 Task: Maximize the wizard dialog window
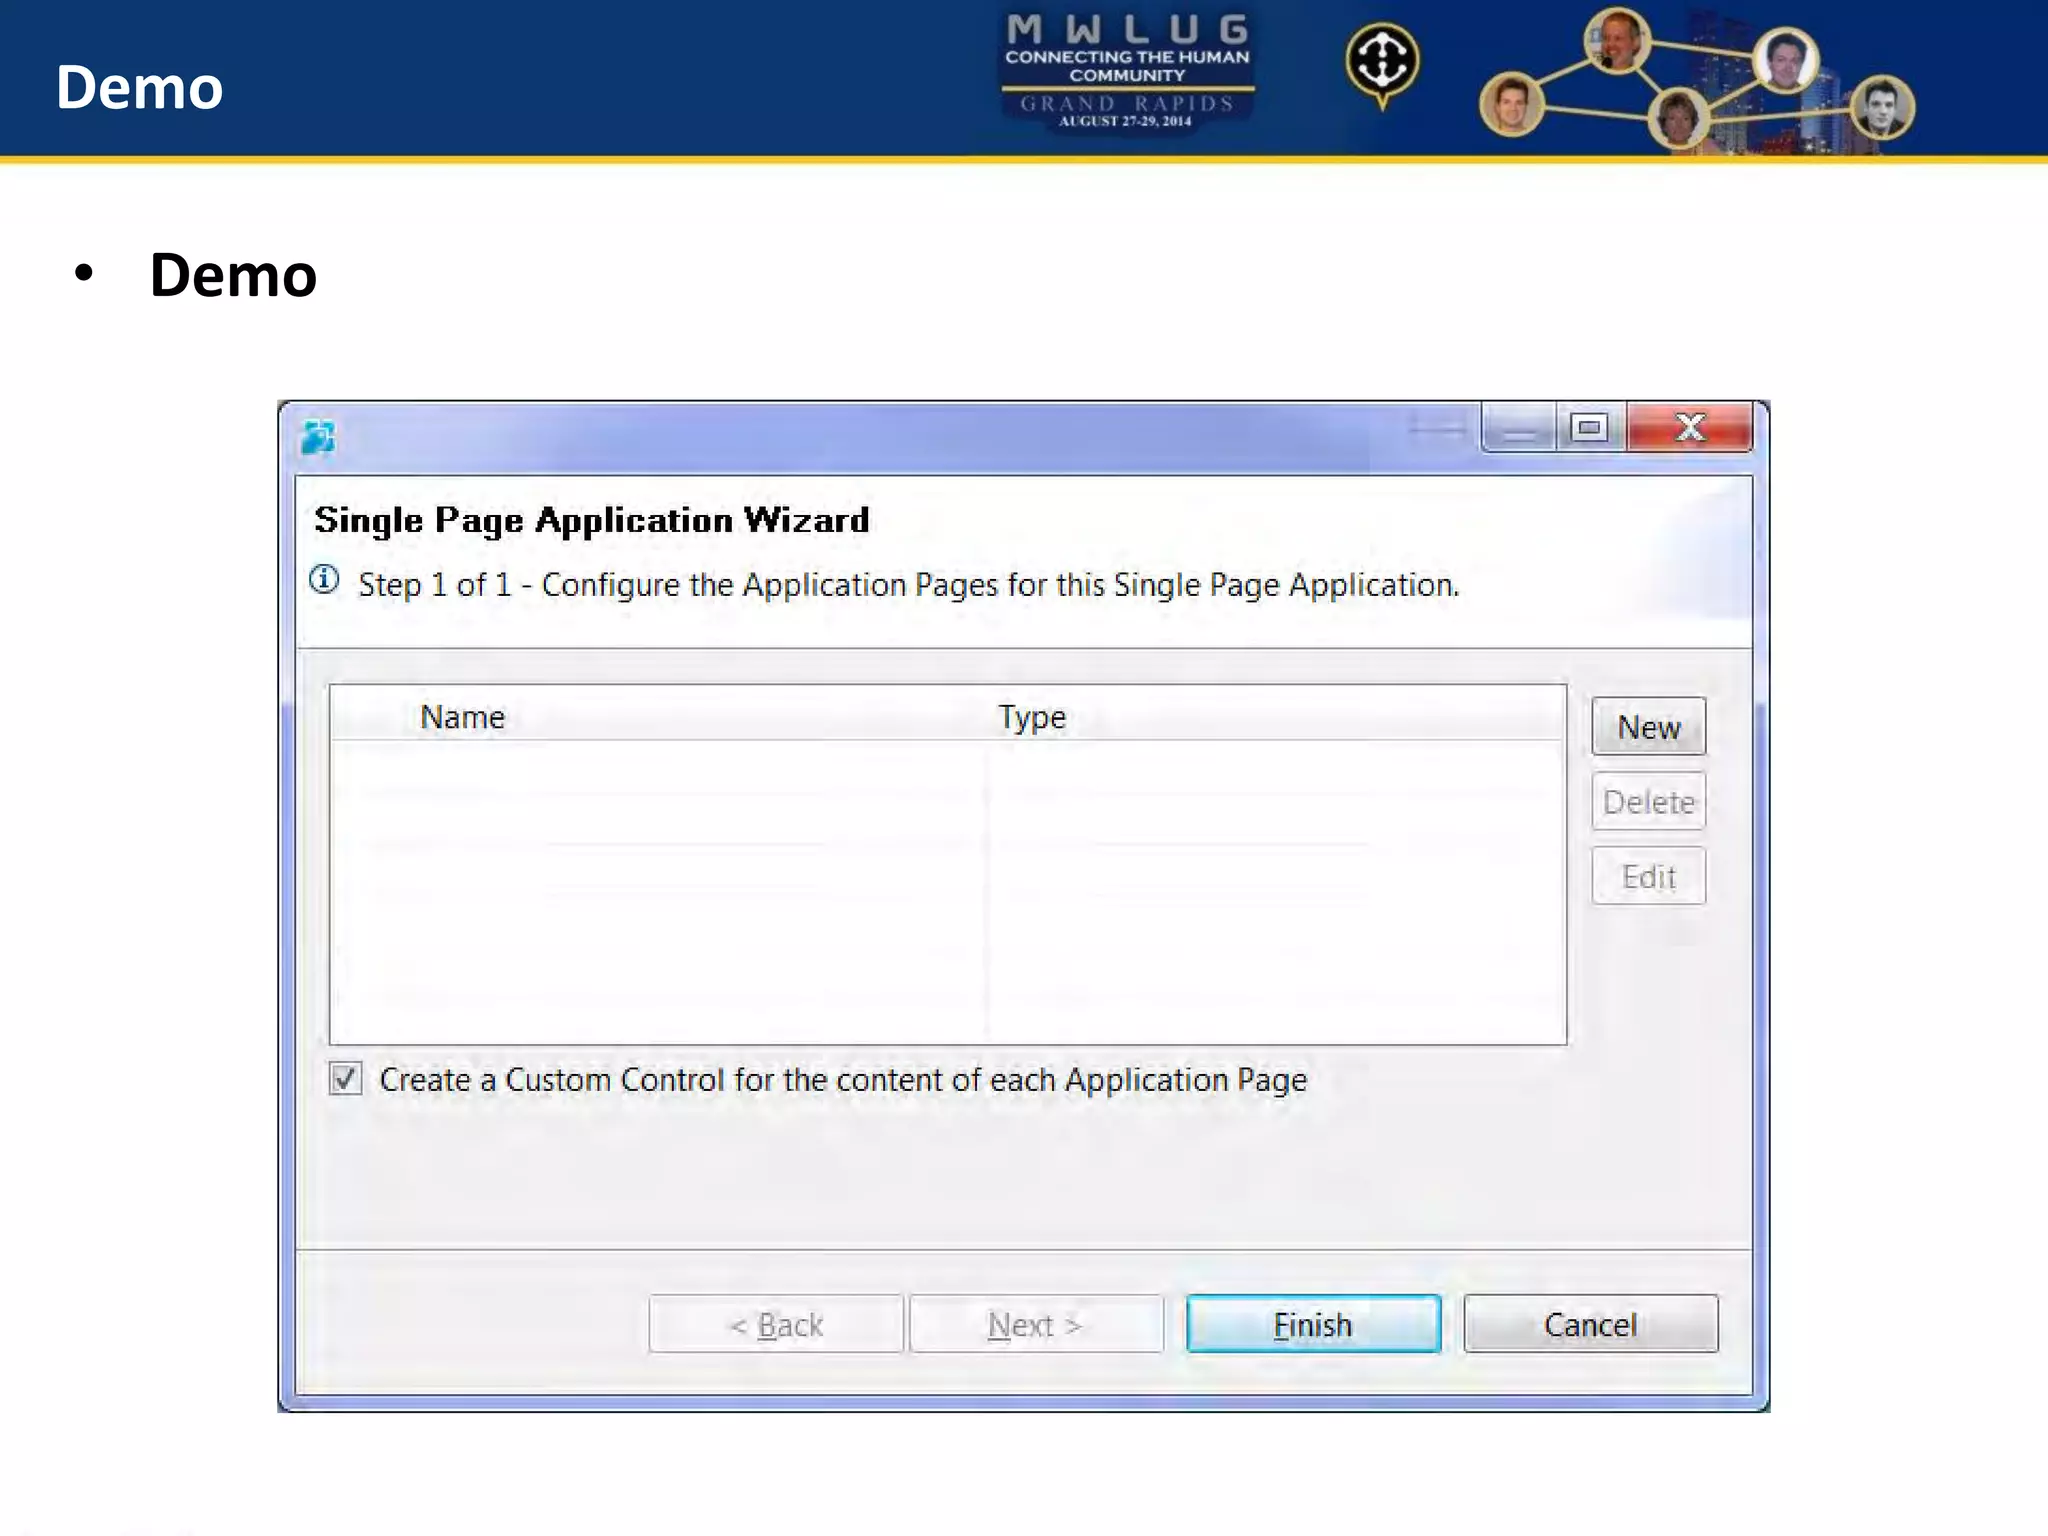[1589, 429]
